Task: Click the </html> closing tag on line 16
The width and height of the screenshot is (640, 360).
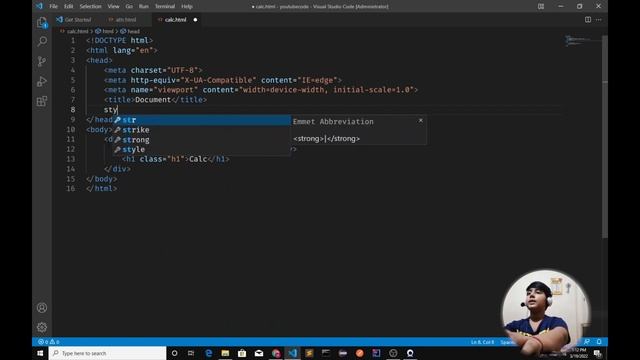Action: coord(102,189)
